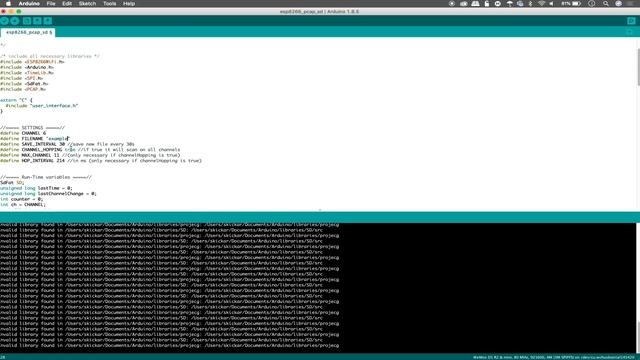Click the 'extern "C" {' line
This screenshot has width=640, height=360.
click(x=16, y=100)
